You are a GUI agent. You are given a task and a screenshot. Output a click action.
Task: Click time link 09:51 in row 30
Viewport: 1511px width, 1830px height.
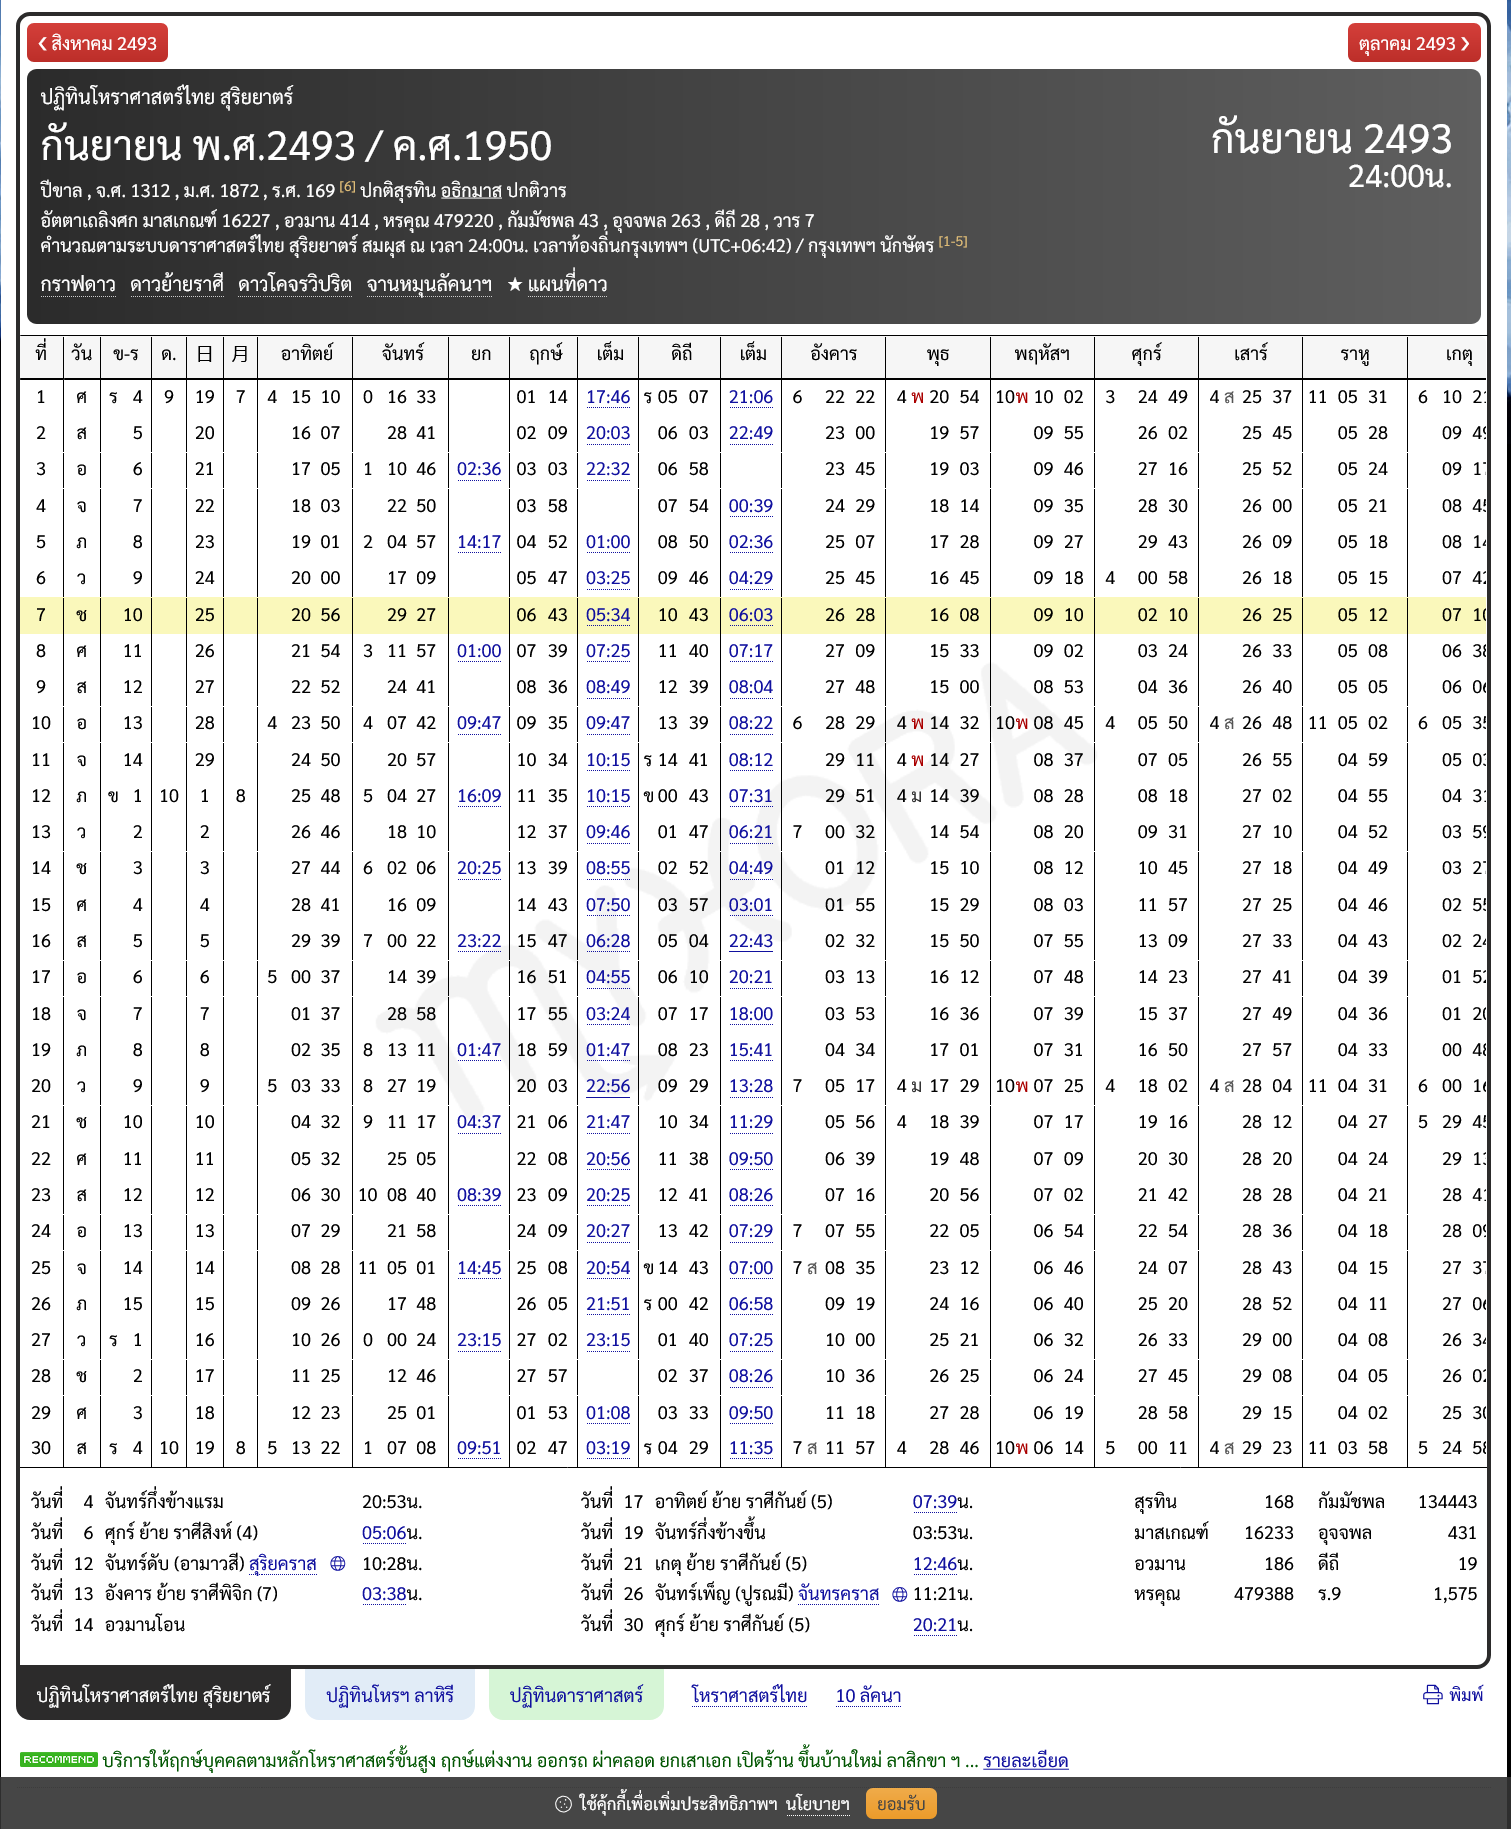(x=479, y=1448)
